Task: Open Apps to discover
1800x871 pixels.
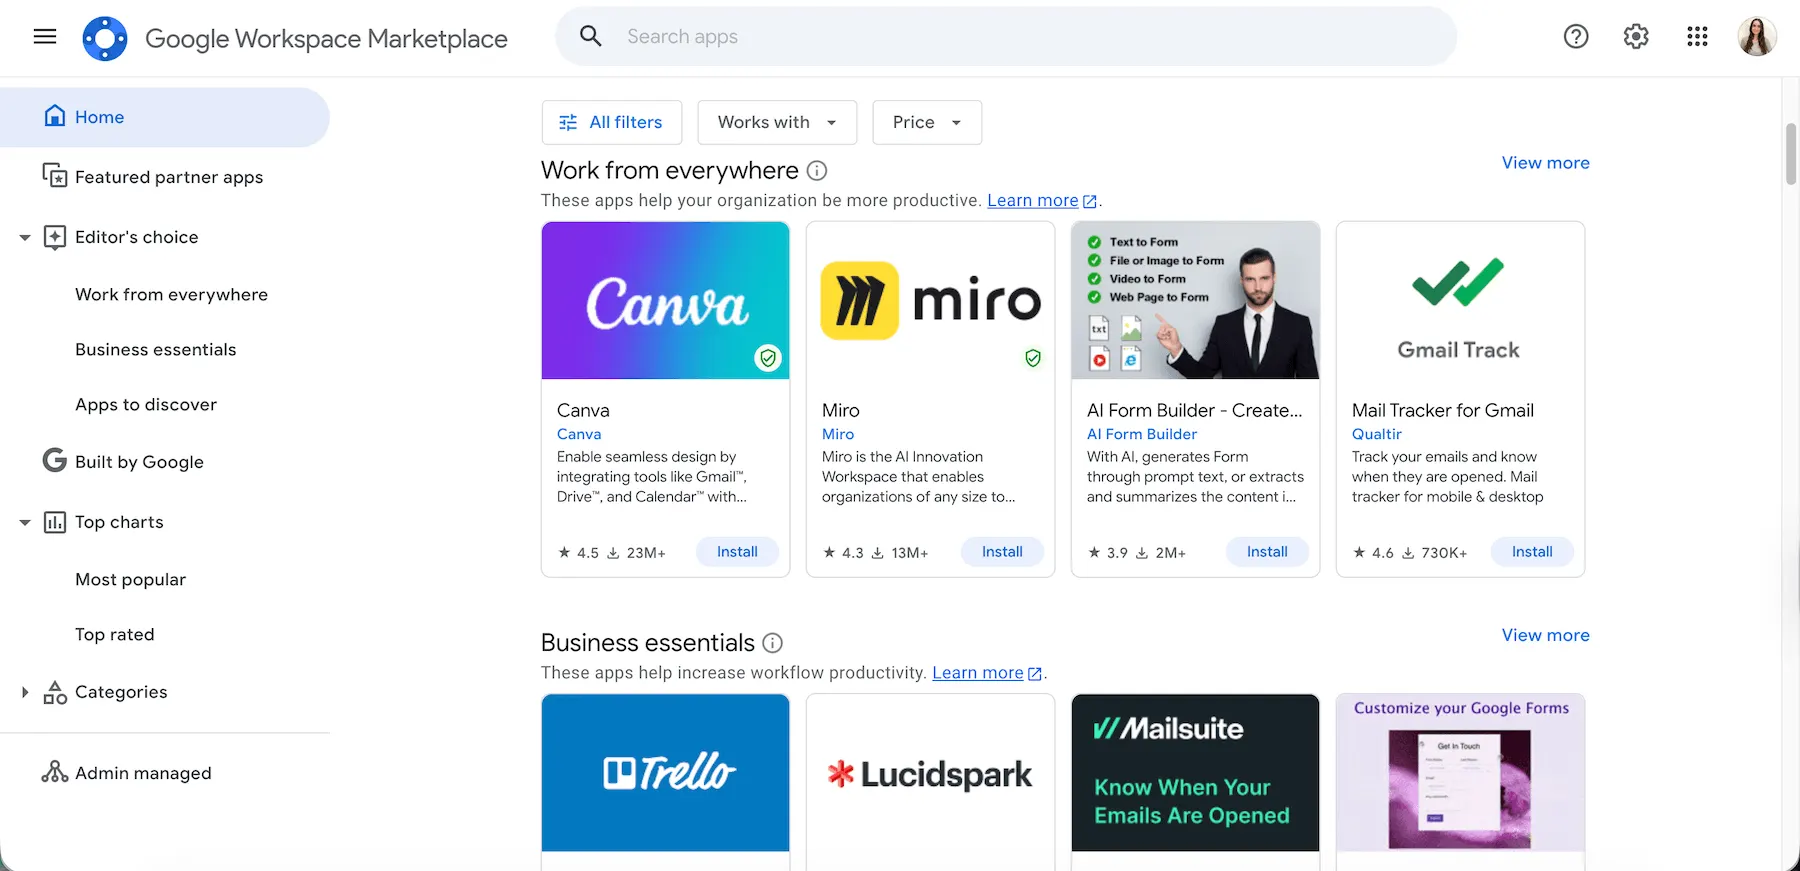Action: [146, 404]
